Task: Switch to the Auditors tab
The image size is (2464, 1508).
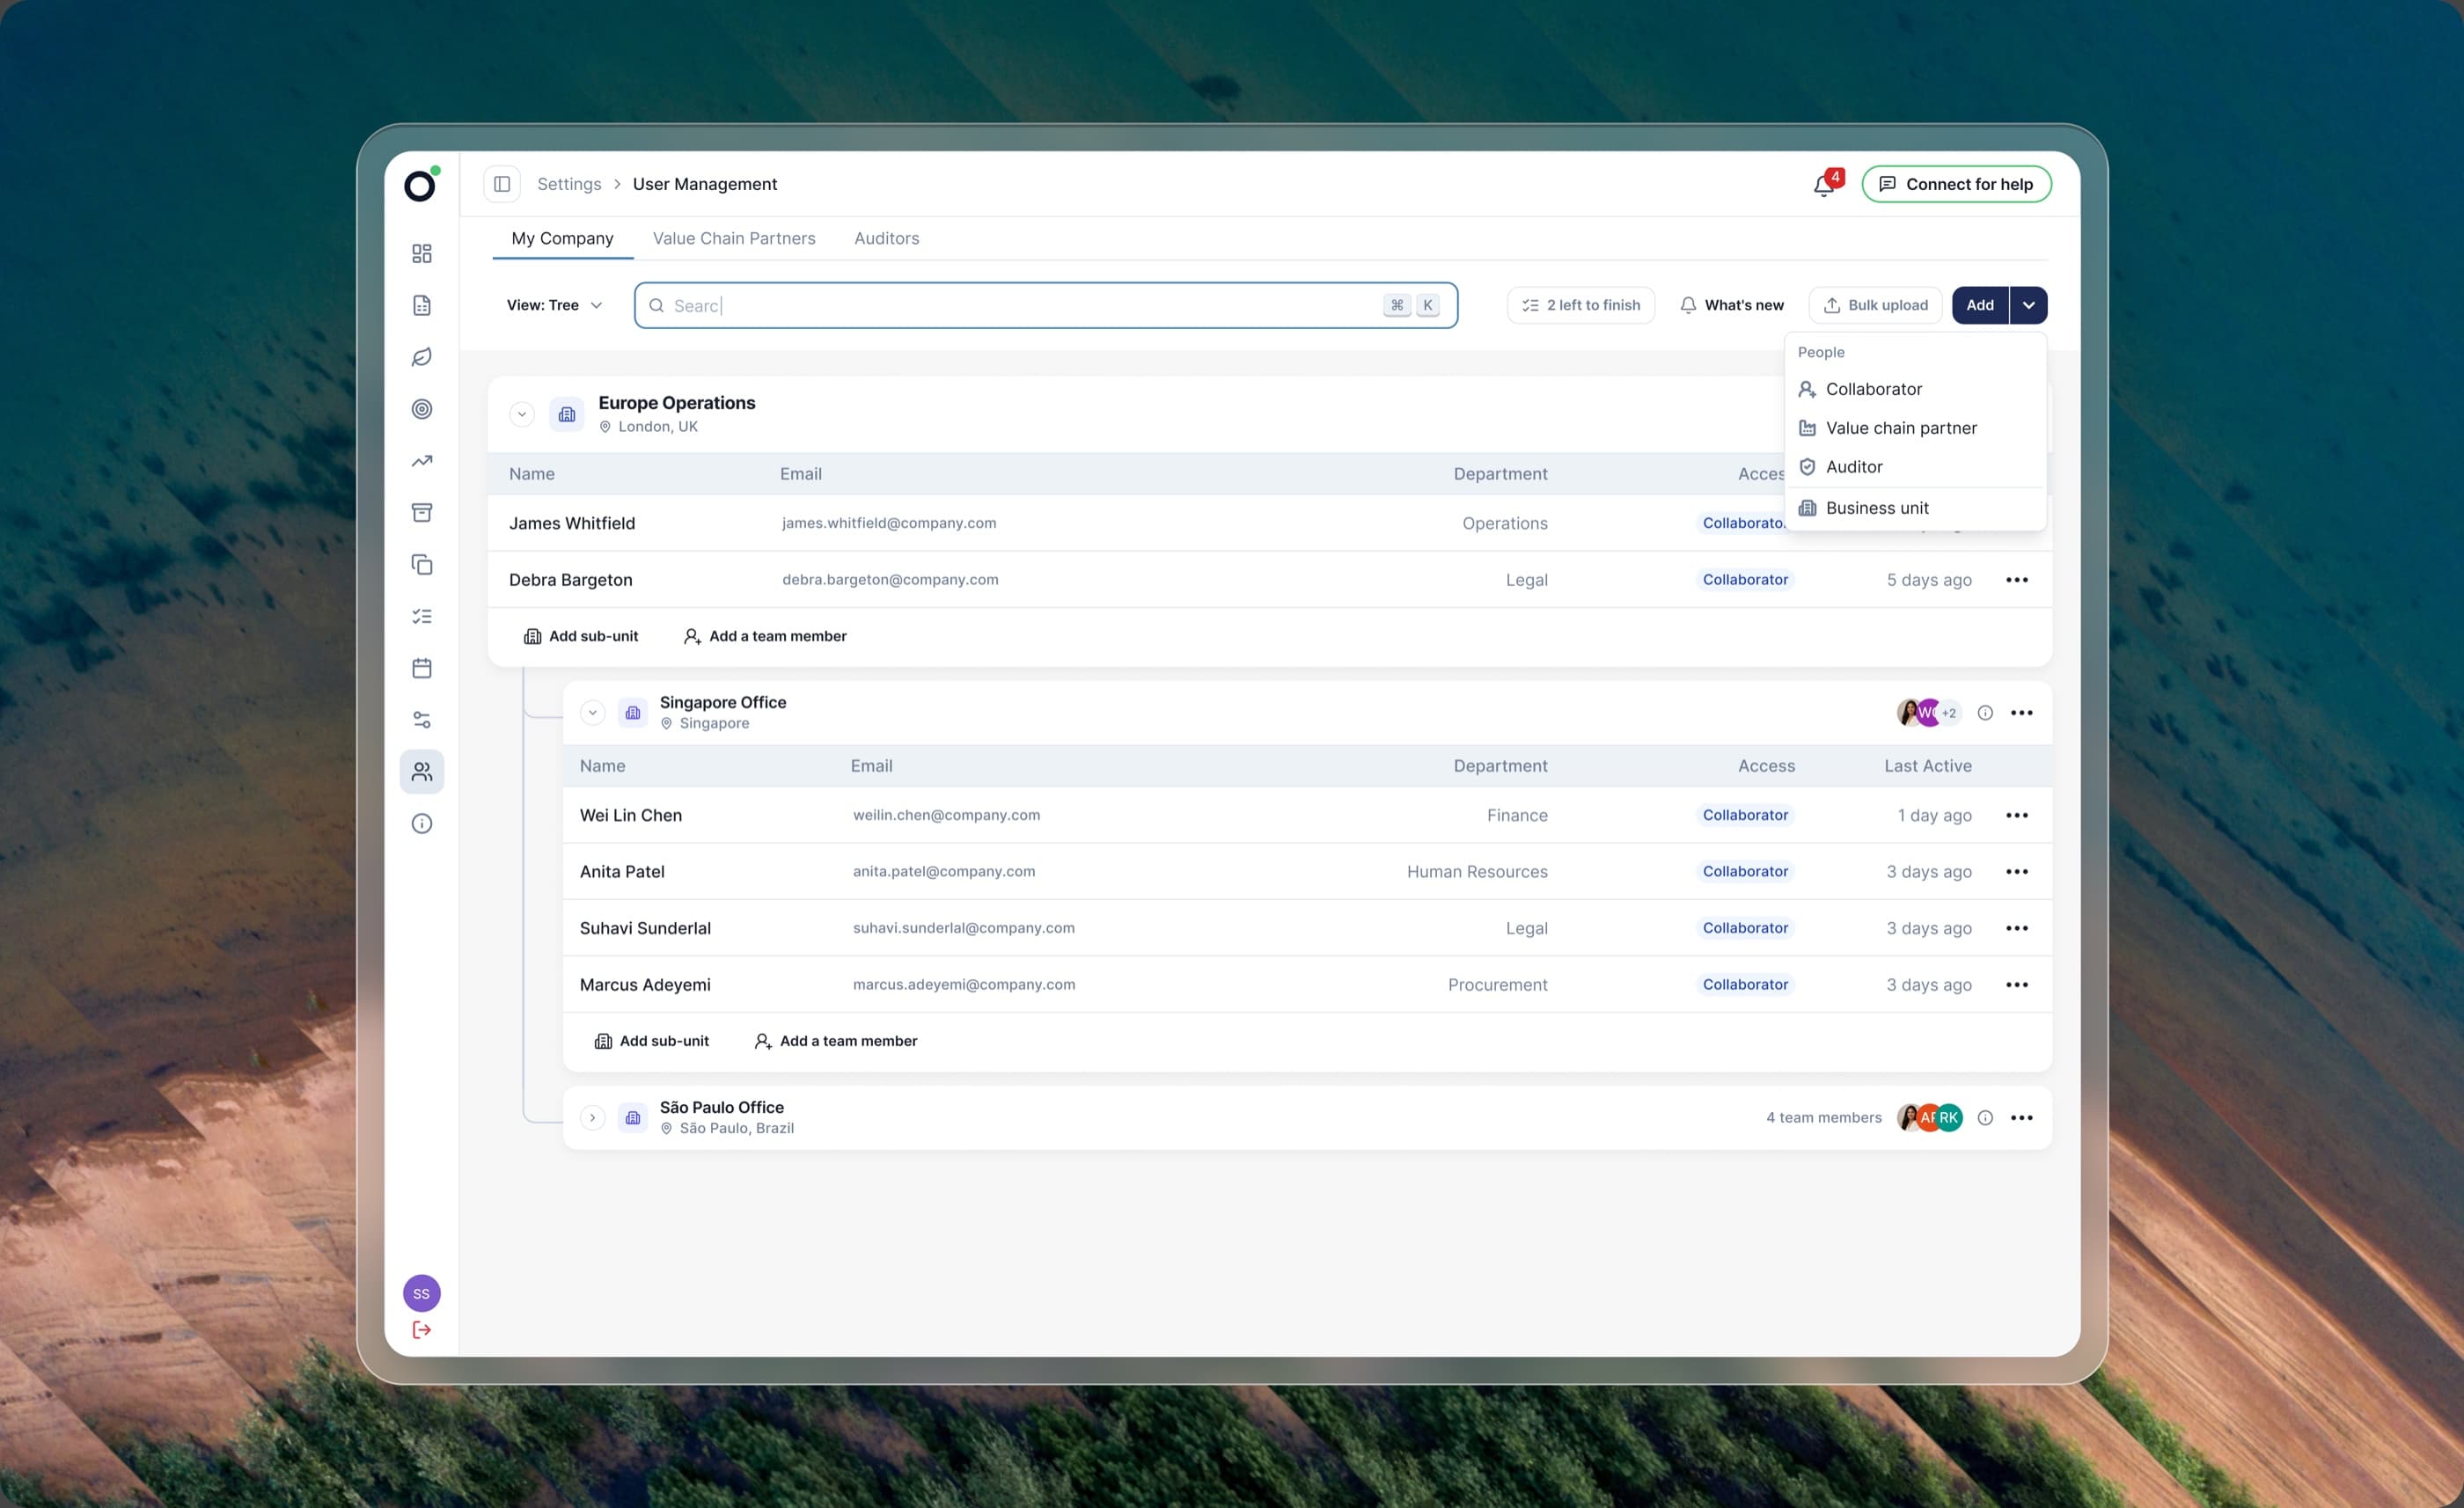Action: (887, 238)
